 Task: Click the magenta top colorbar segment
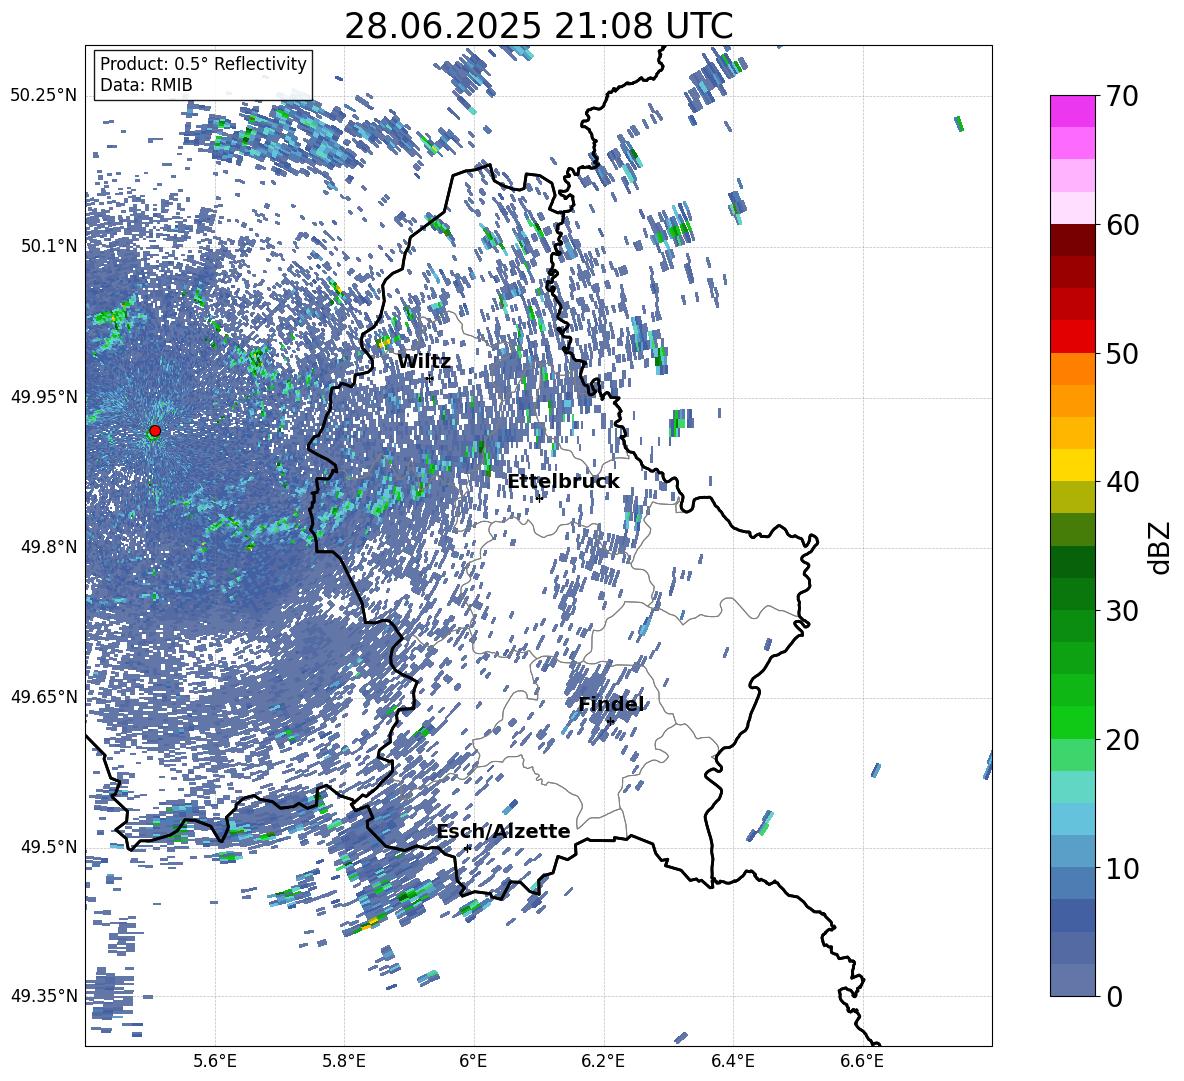click(x=1072, y=111)
